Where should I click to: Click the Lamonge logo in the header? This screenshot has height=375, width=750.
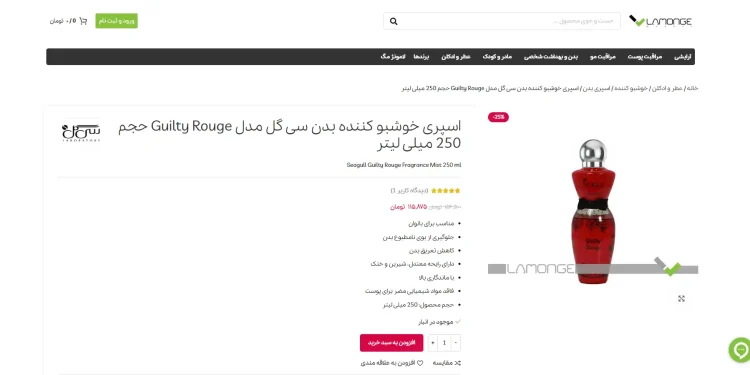click(660, 21)
